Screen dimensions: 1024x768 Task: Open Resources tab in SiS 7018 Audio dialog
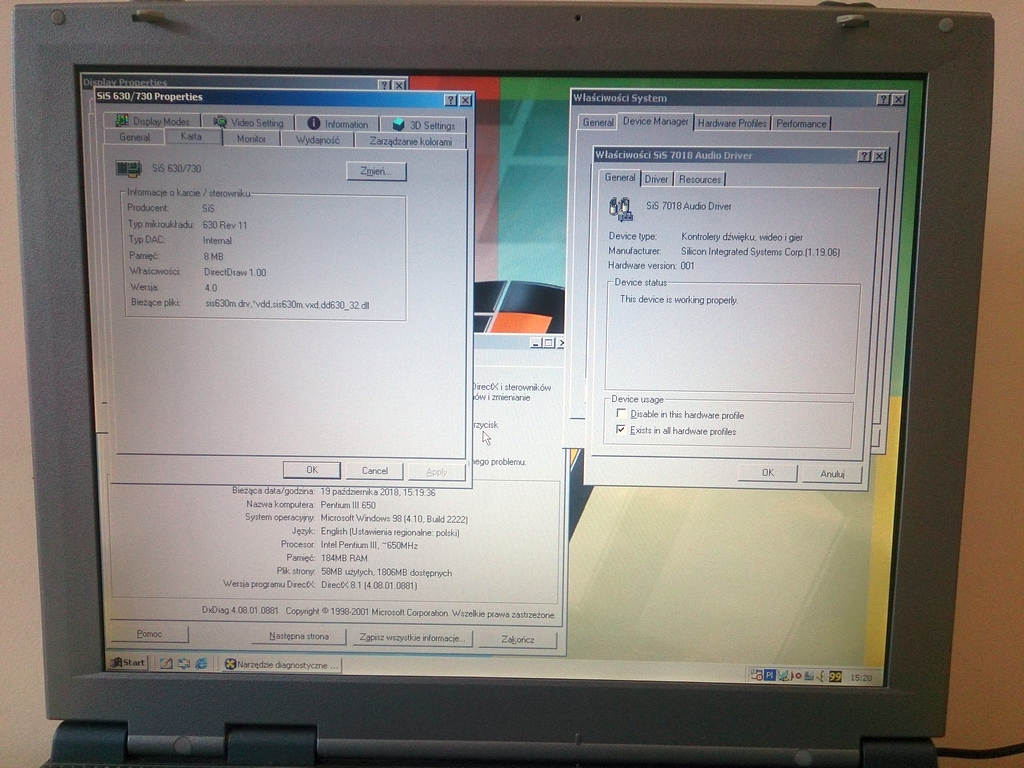[699, 180]
